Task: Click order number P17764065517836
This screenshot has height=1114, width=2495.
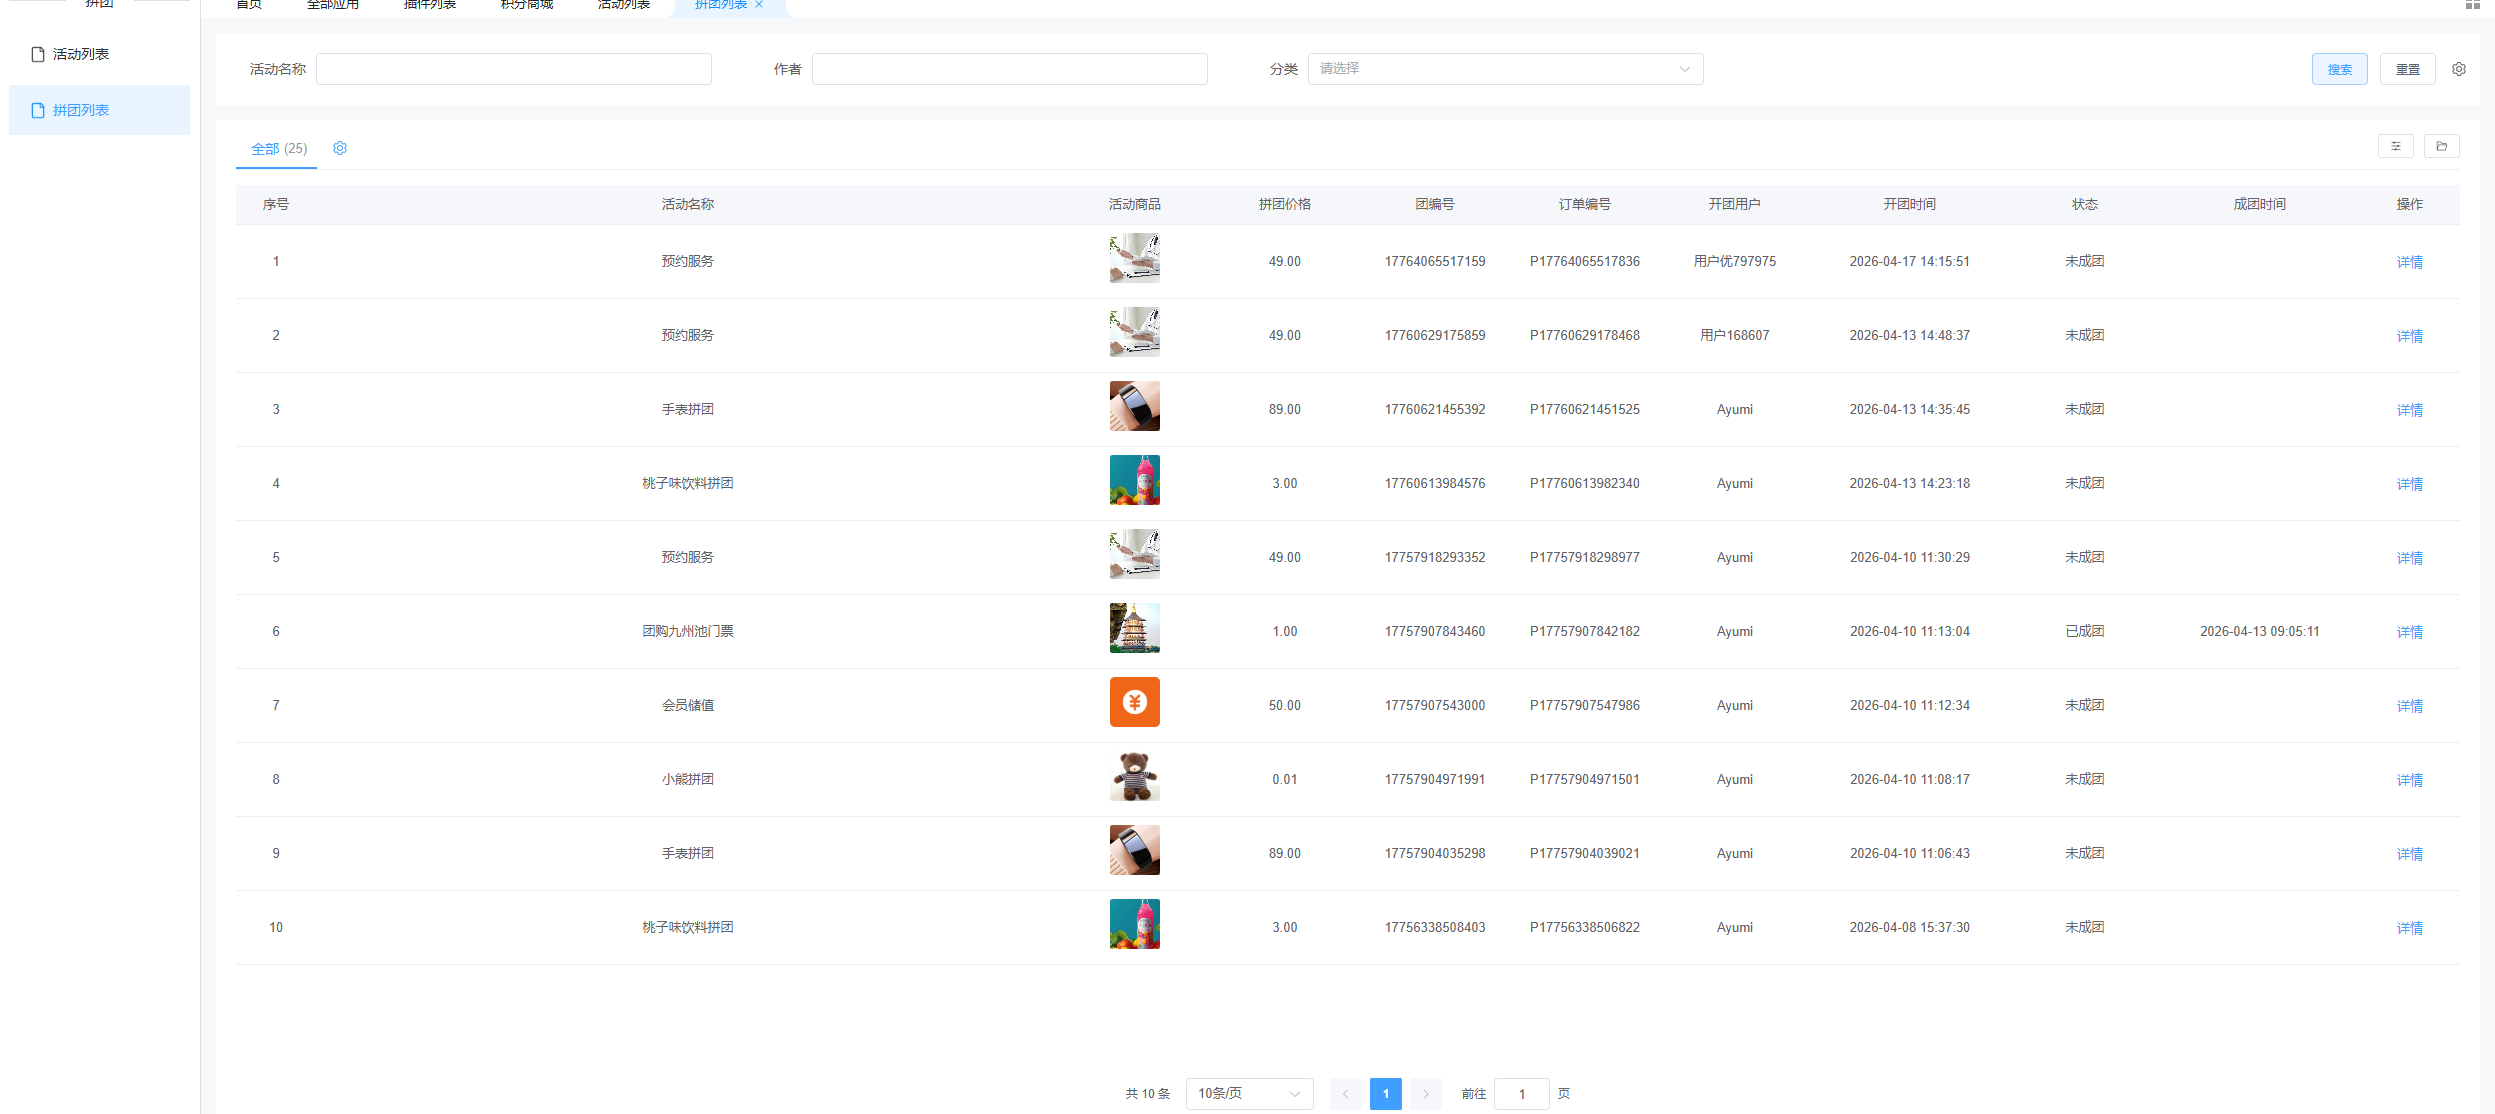Action: (1585, 262)
